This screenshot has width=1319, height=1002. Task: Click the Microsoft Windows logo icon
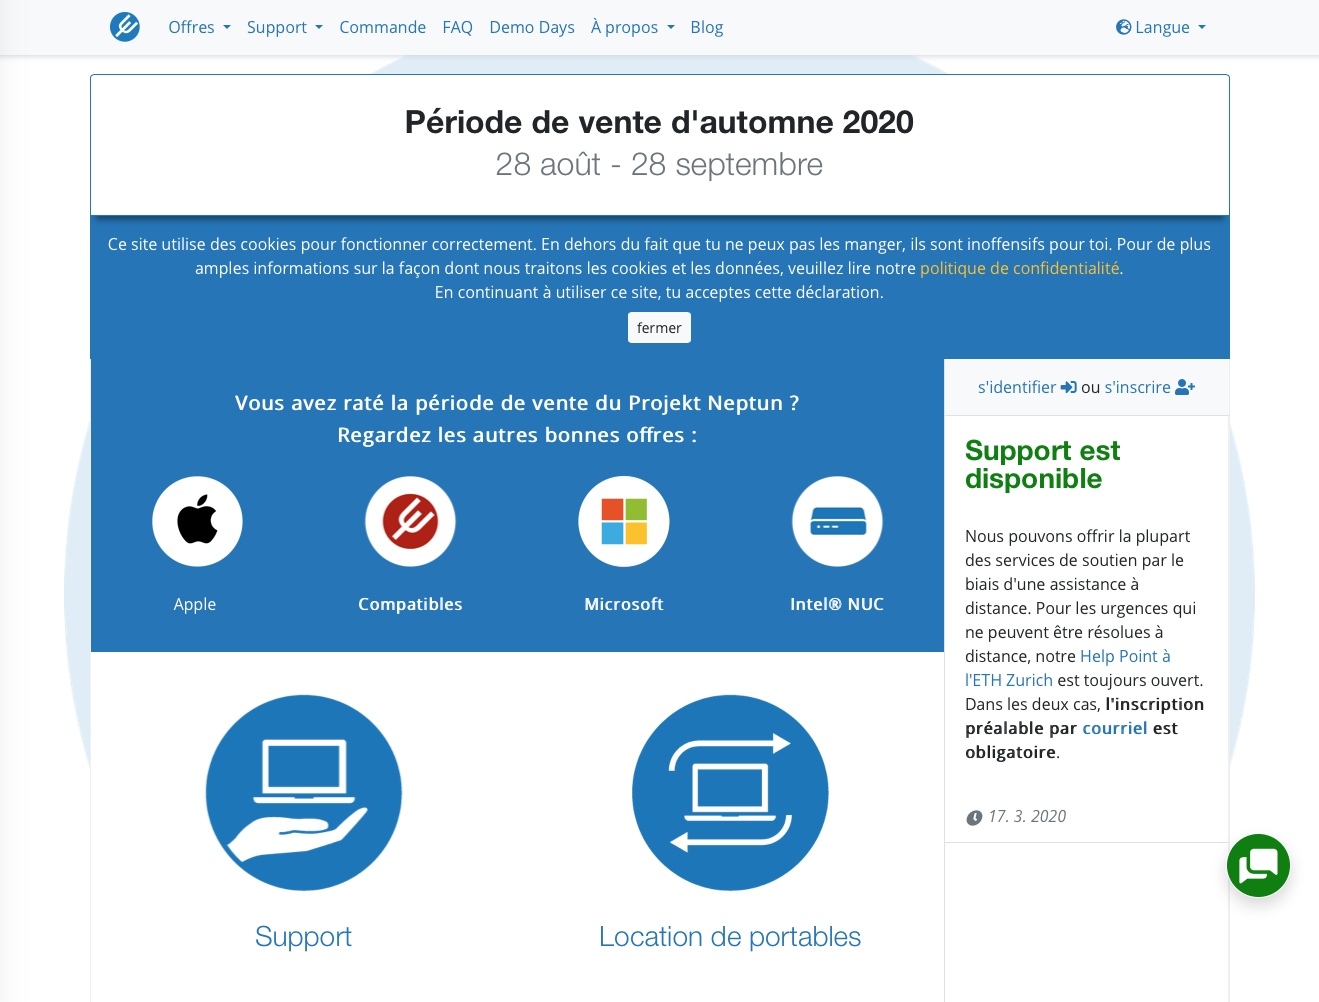[624, 521]
